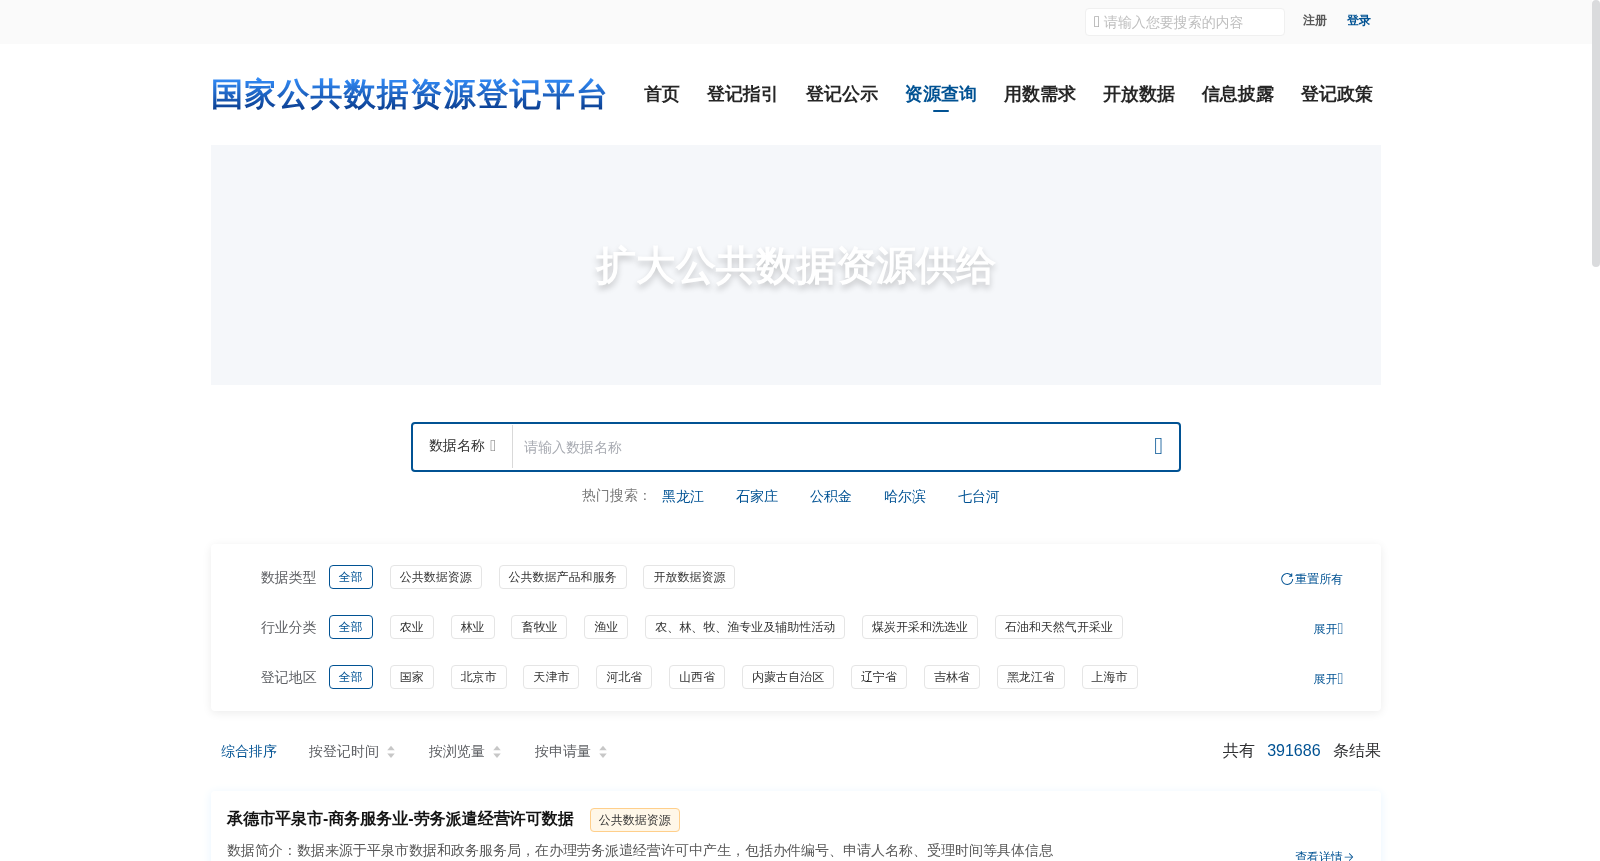Filter region by 辽宁省

879,677
